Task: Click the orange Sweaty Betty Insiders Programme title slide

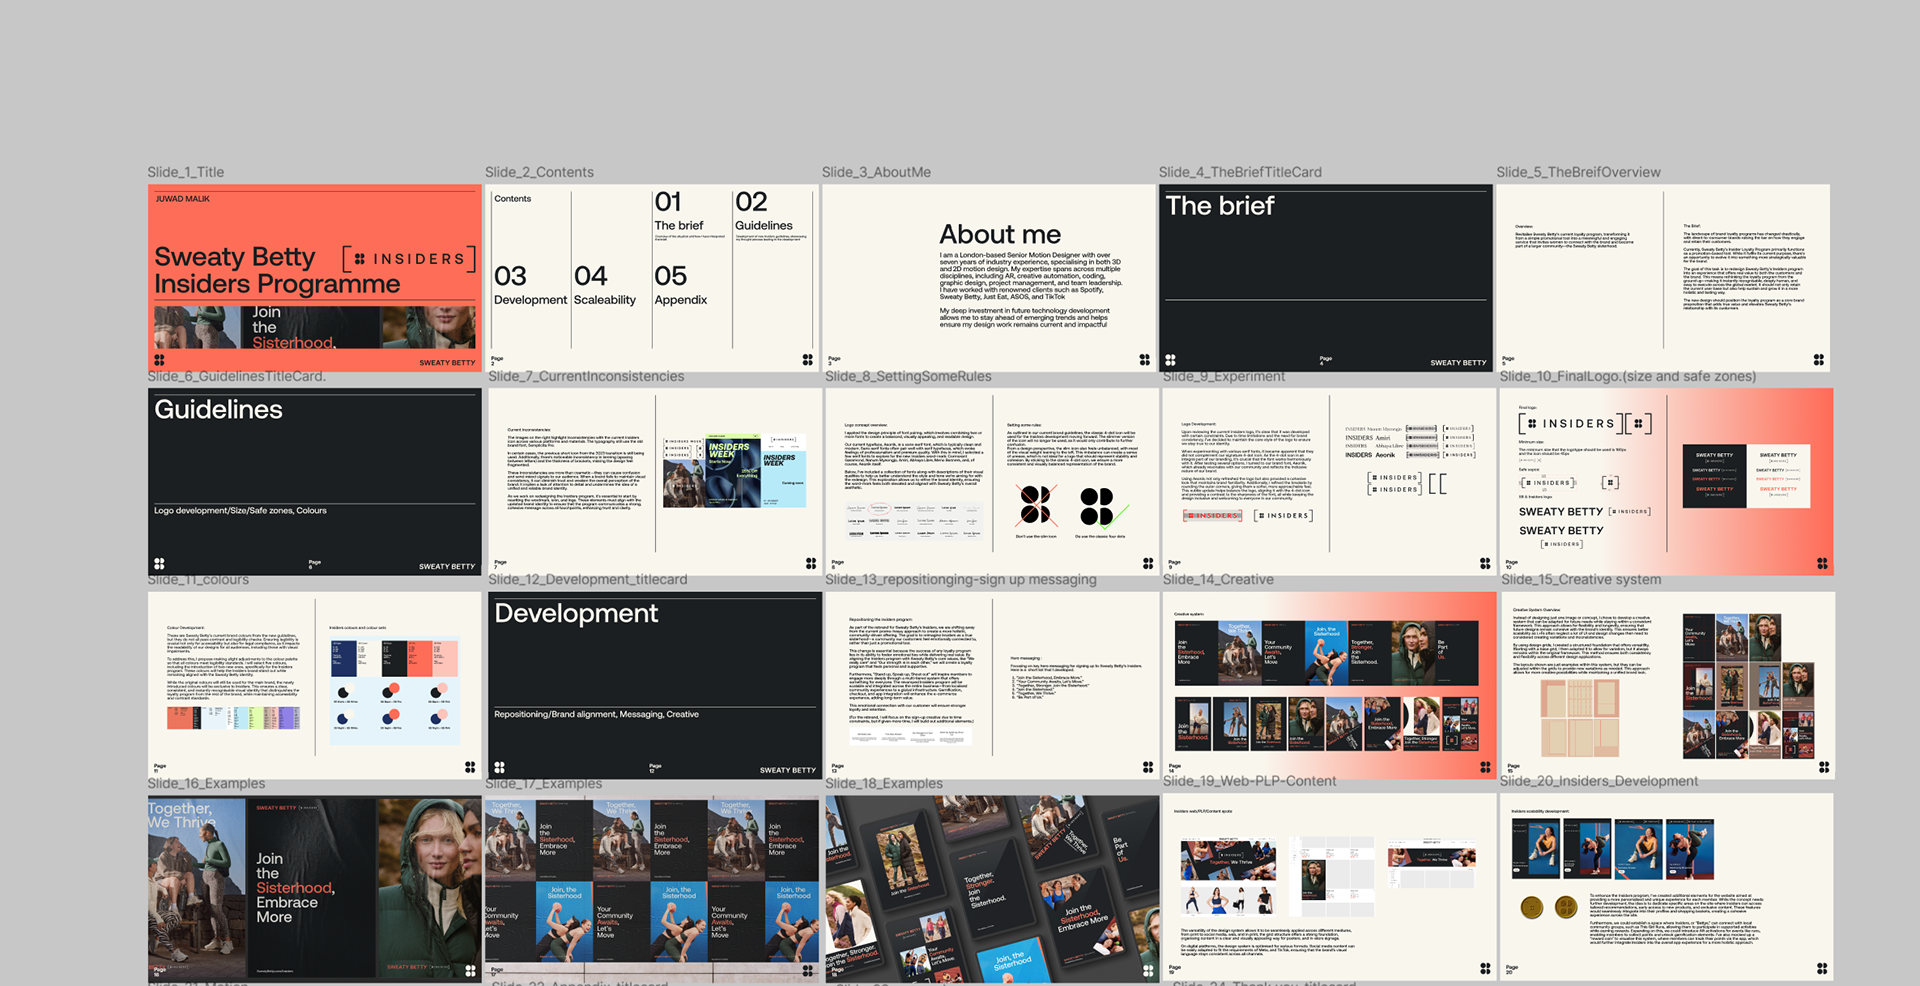Action: click(x=315, y=278)
